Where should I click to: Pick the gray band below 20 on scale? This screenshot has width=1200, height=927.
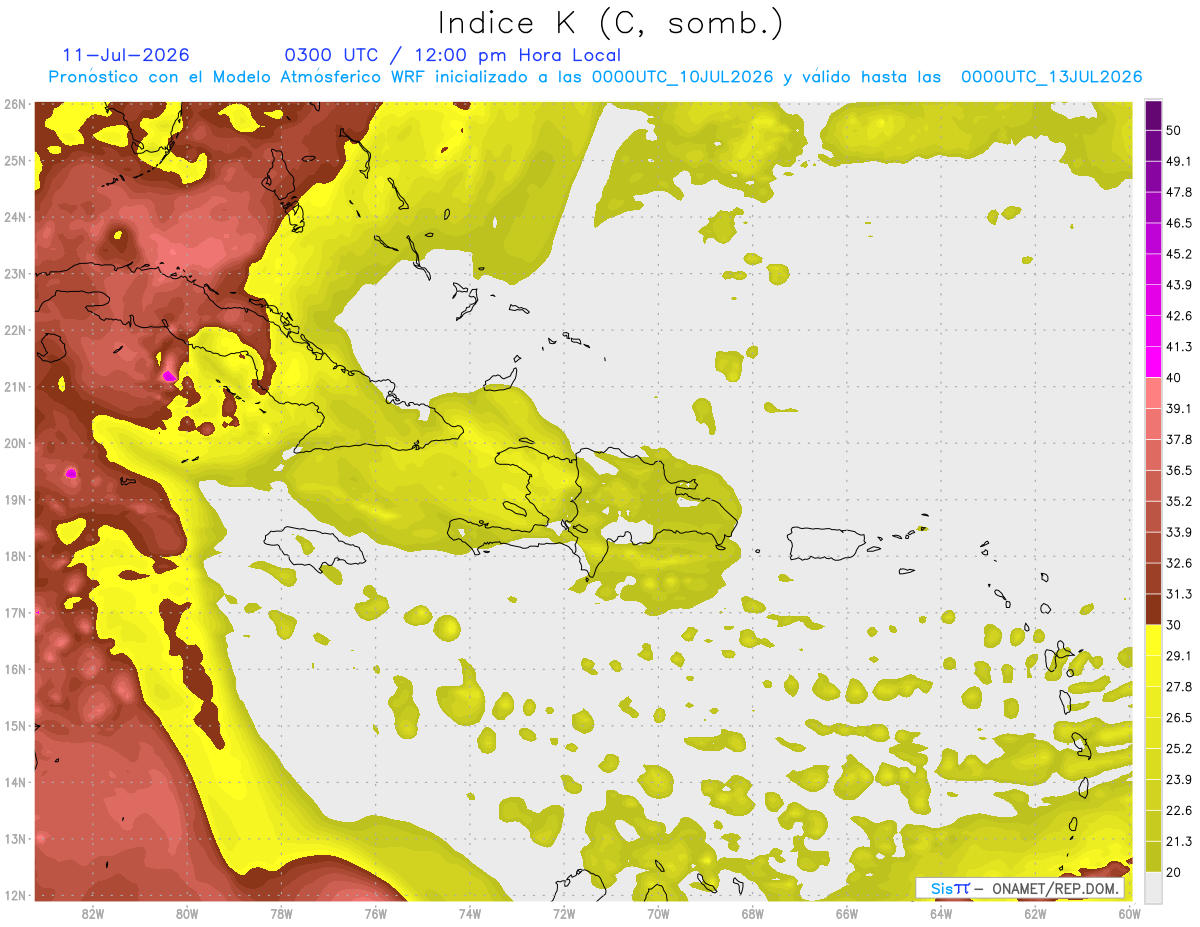(x=1153, y=886)
